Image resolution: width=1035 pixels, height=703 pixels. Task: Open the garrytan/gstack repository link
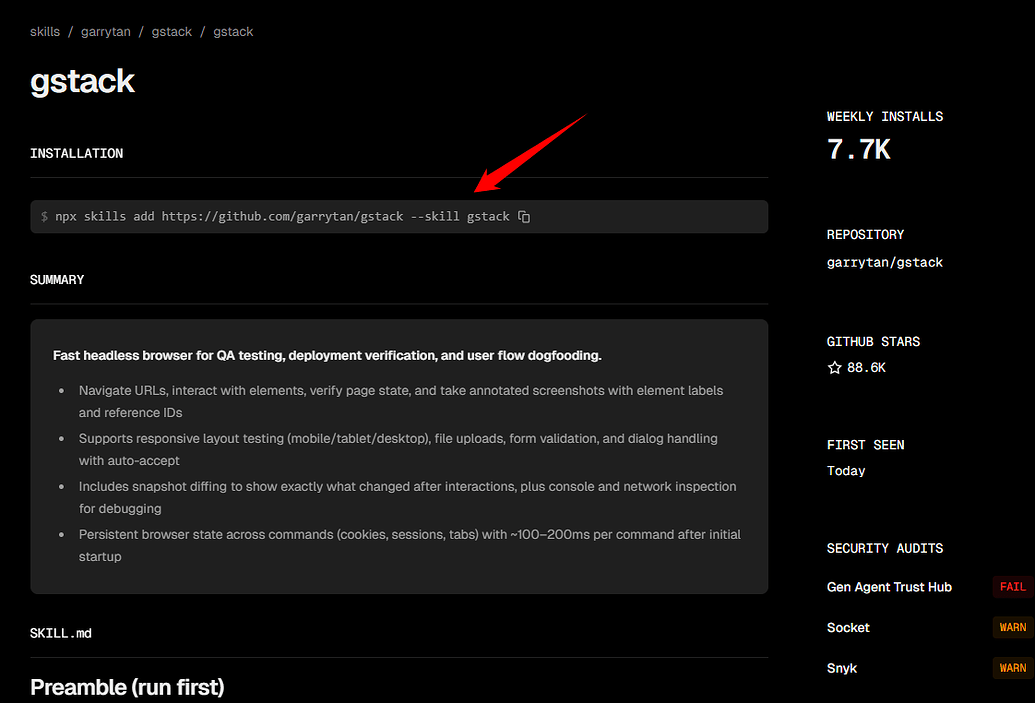pos(885,263)
